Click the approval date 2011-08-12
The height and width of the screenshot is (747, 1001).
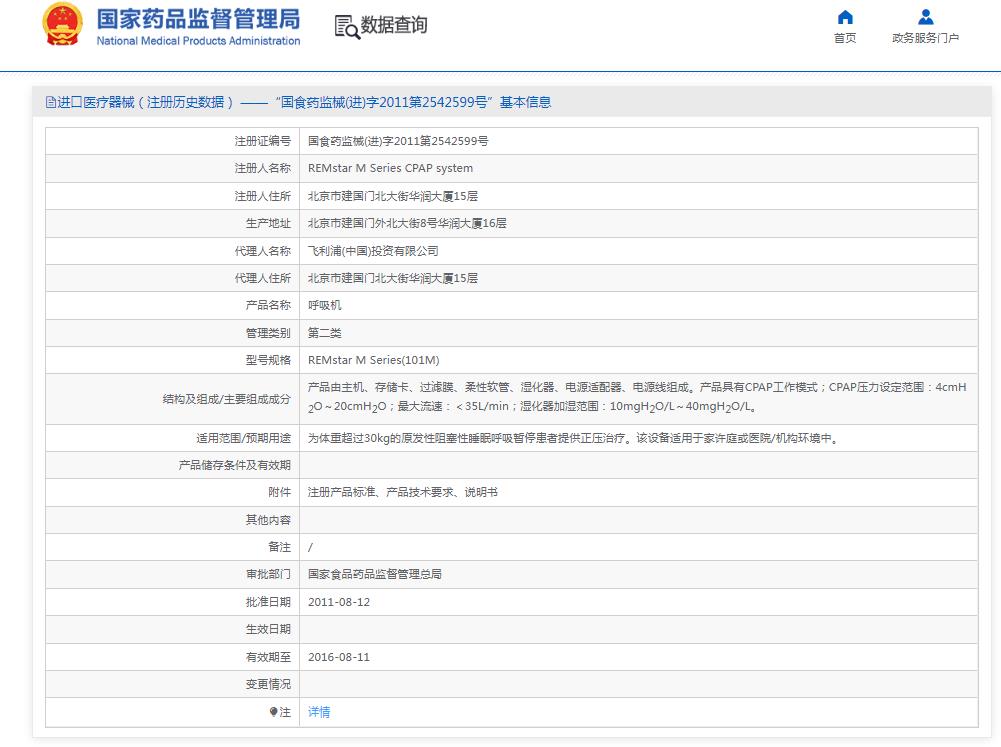[338, 602]
